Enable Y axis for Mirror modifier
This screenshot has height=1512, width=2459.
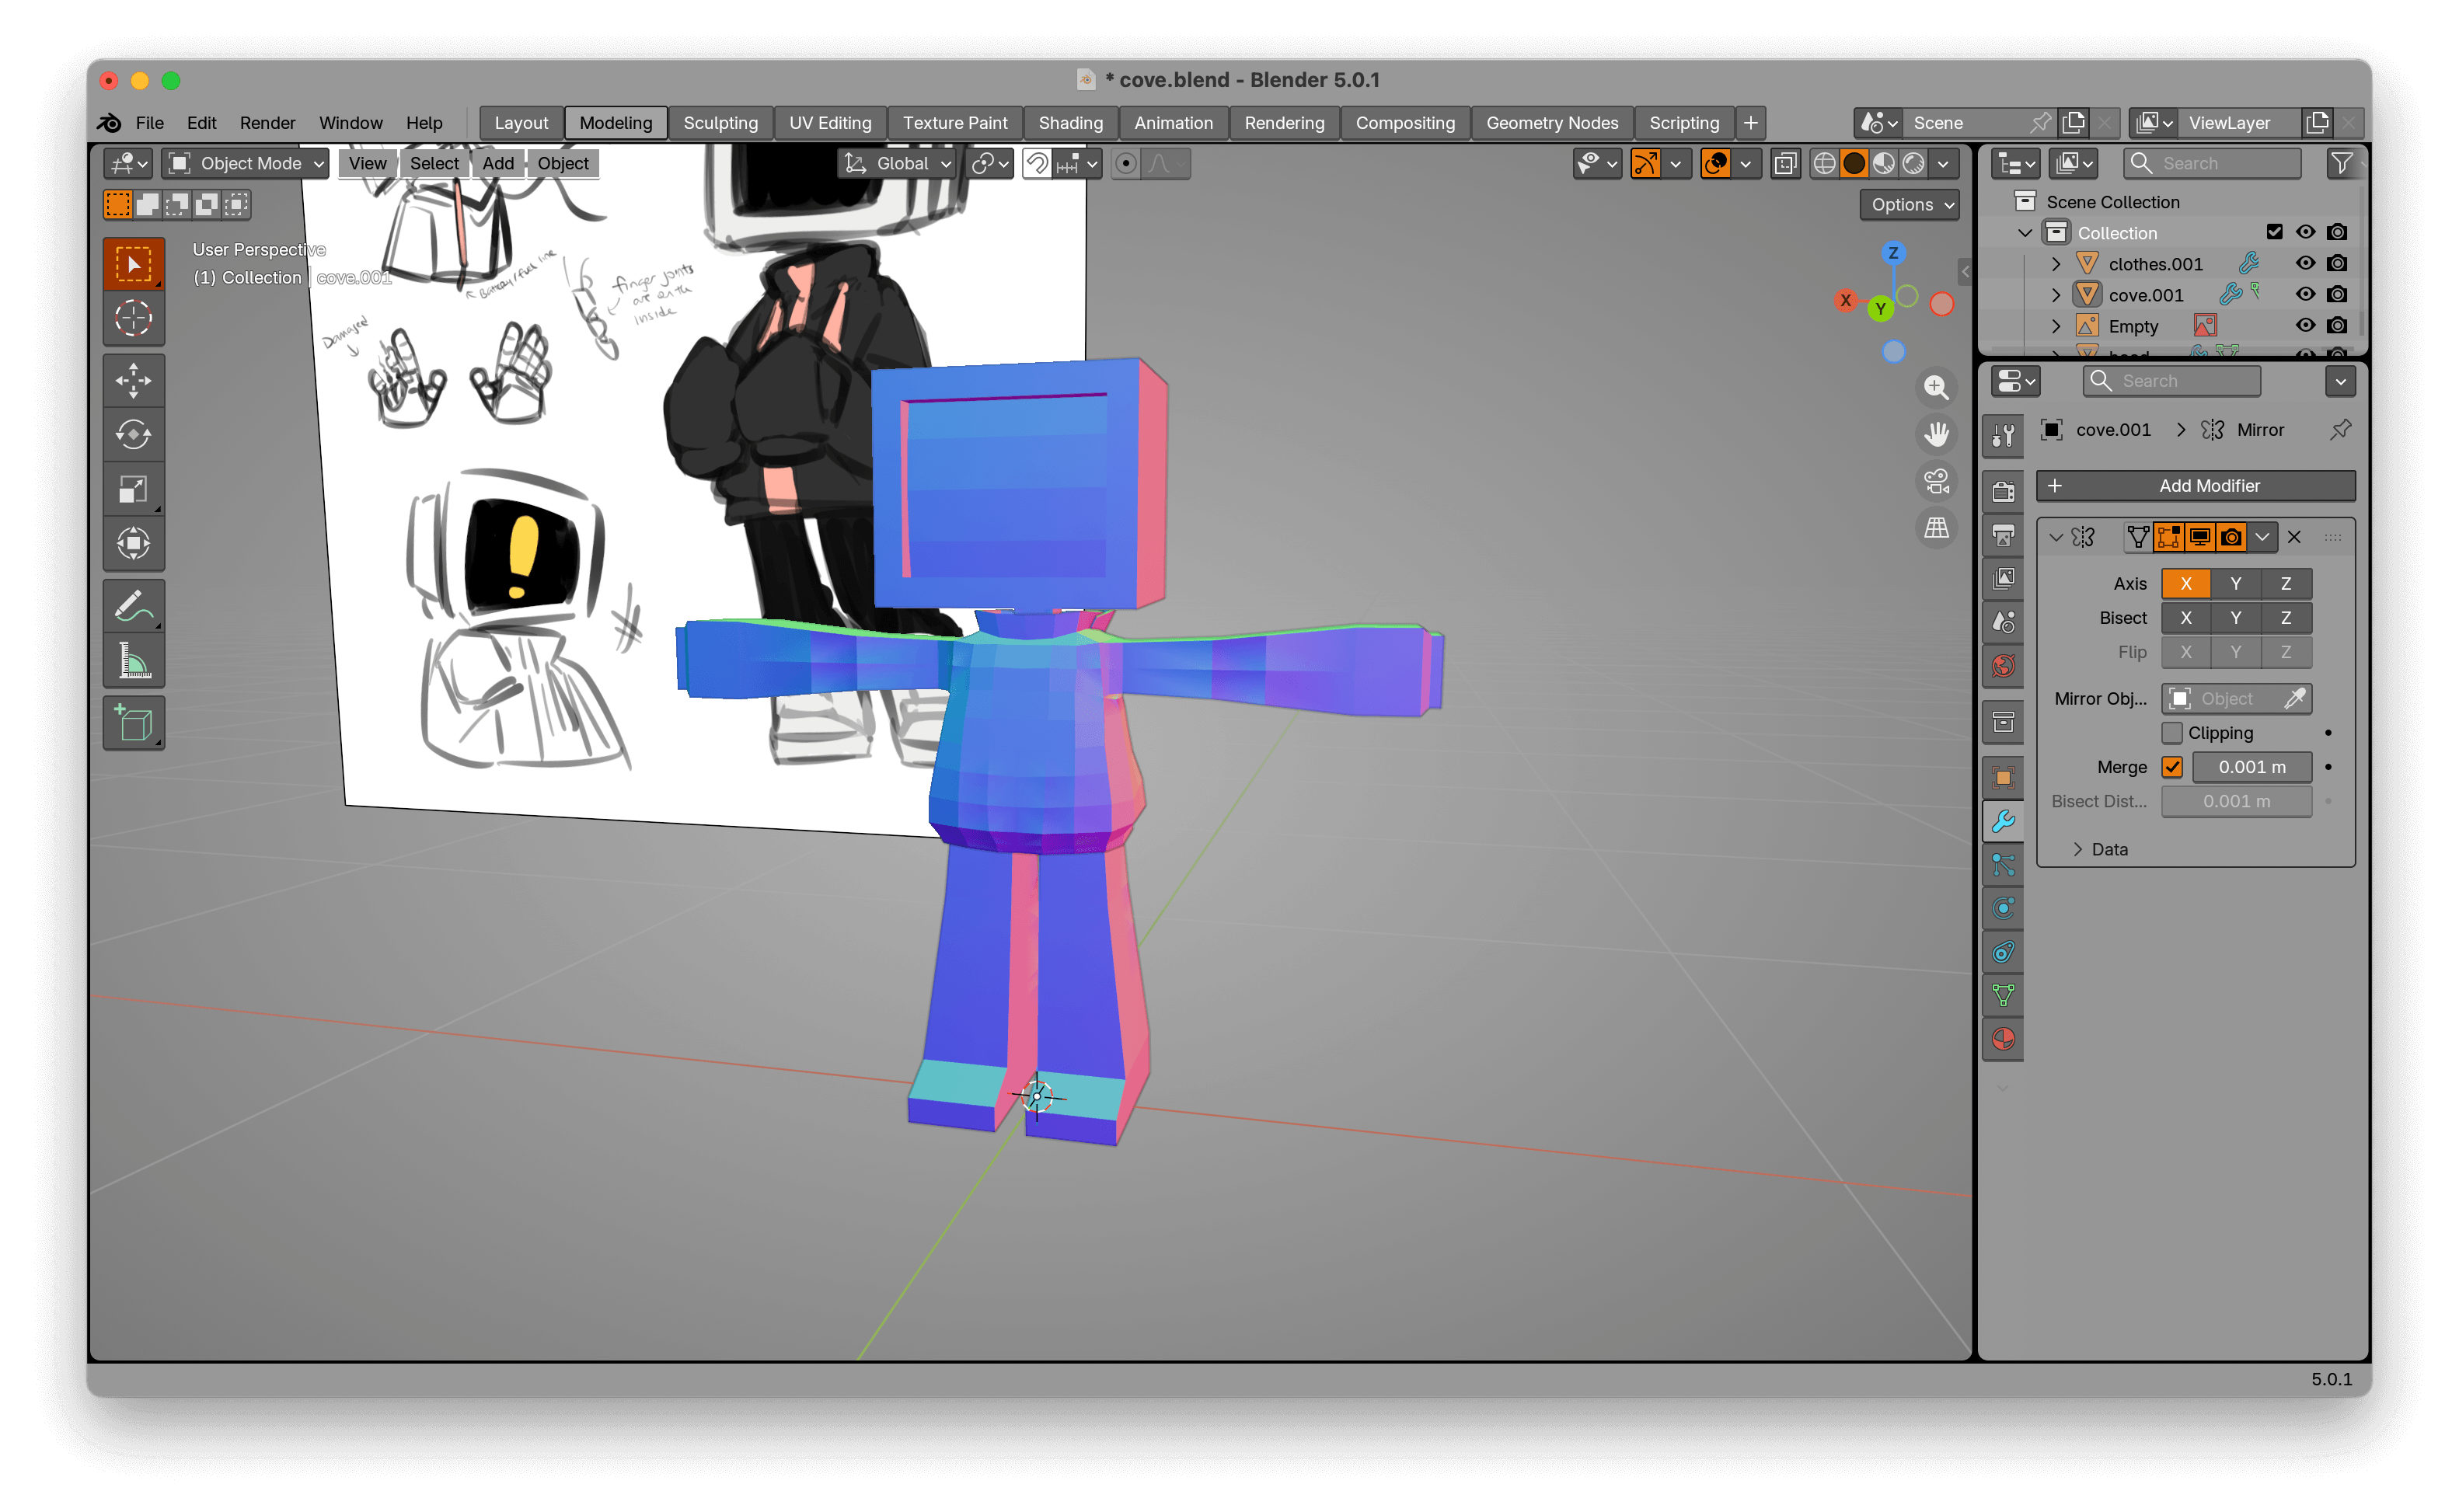point(2235,584)
